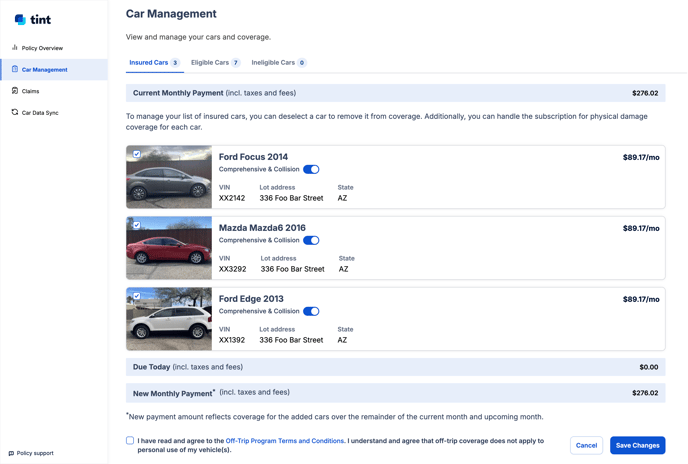This screenshot has height=464, width=688.
Task: Click the Due Today label
Action: click(x=151, y=367)
